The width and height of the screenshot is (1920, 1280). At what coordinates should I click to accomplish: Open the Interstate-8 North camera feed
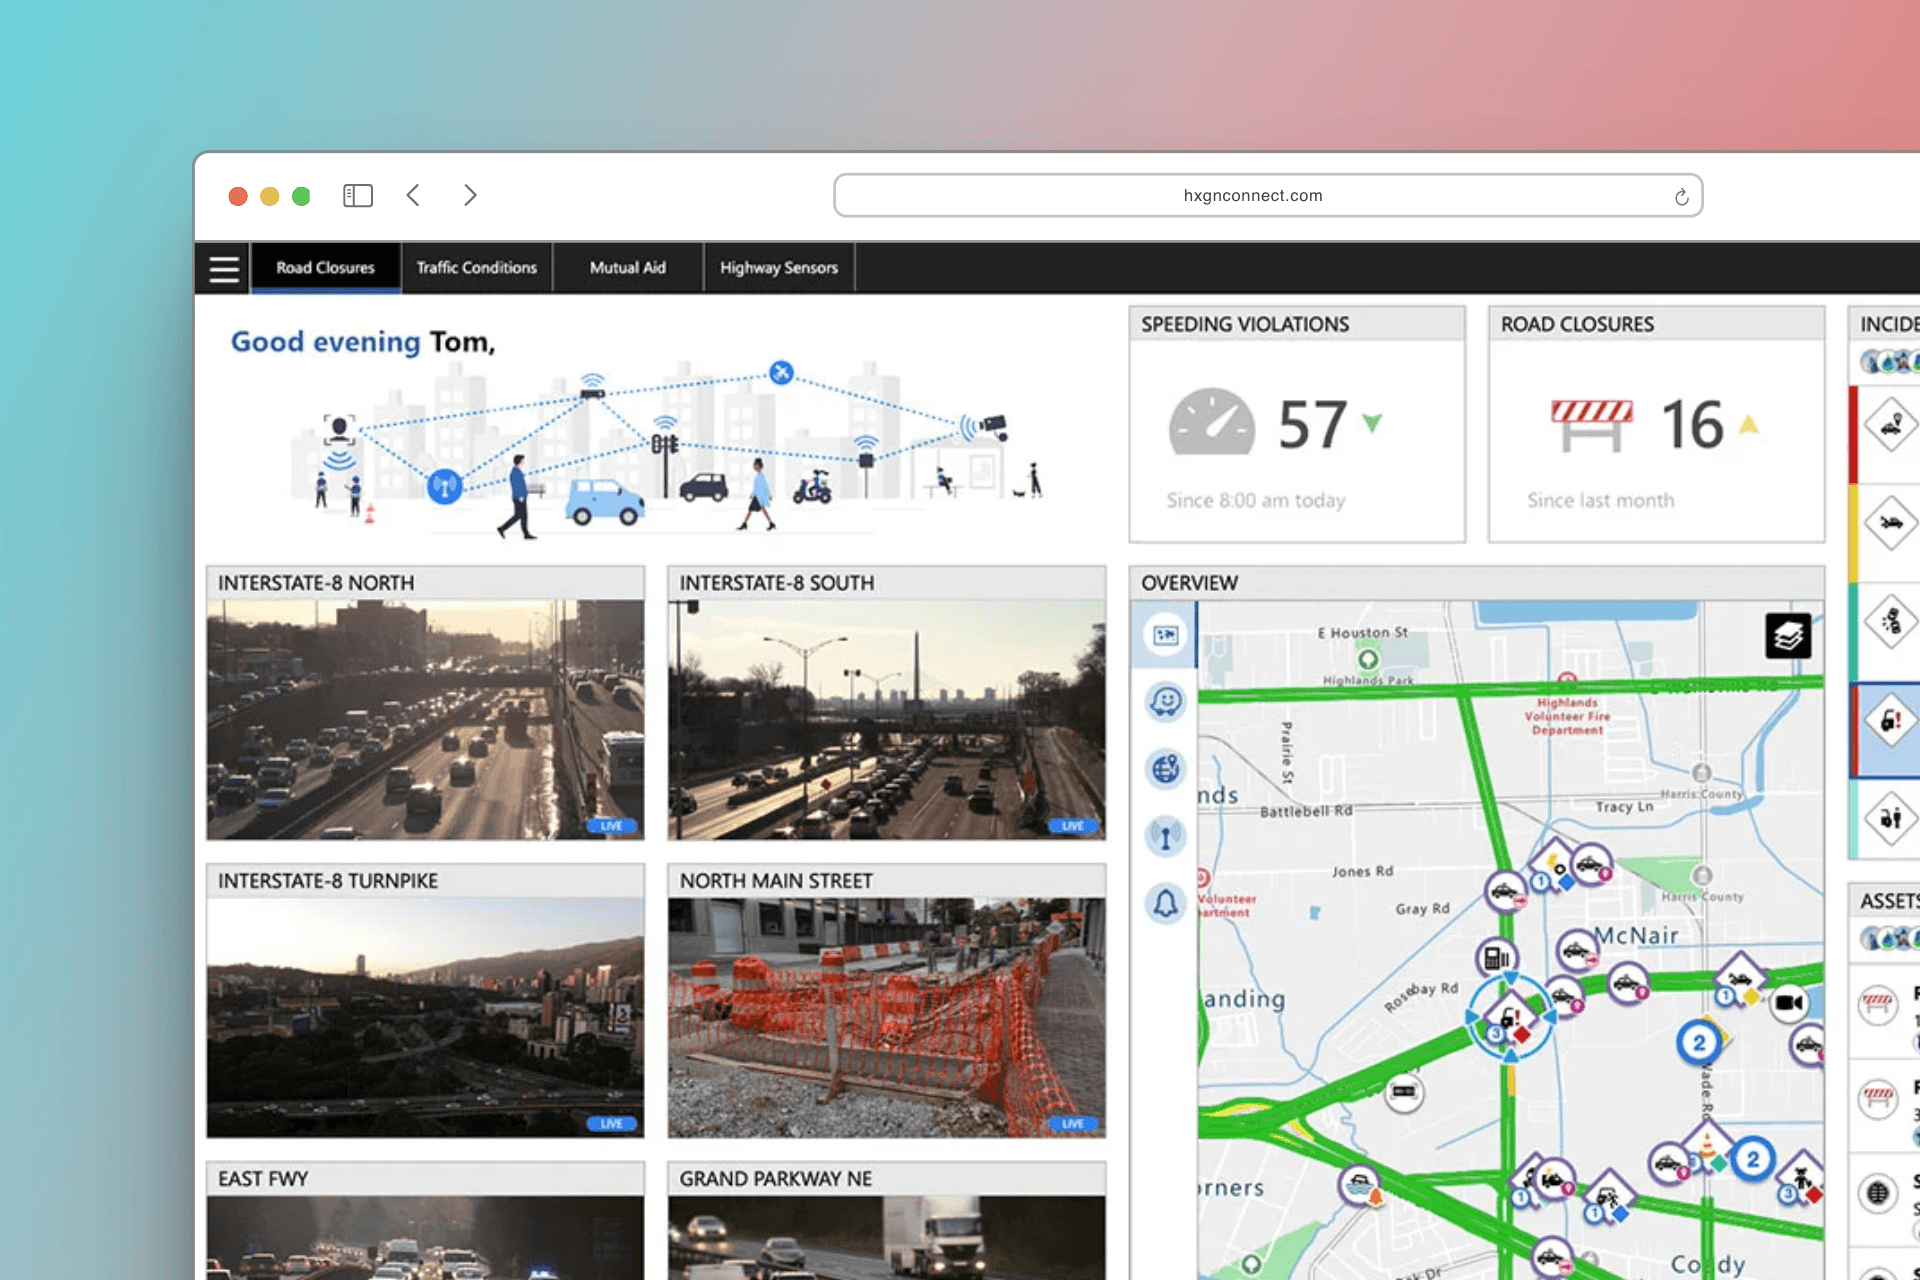click(x=425, y=719)
